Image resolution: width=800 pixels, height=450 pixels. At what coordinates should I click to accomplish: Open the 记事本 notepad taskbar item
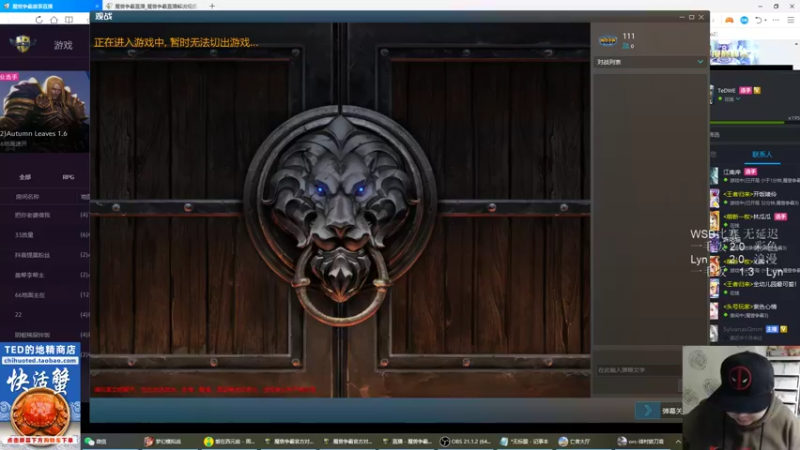coord(524,441)
